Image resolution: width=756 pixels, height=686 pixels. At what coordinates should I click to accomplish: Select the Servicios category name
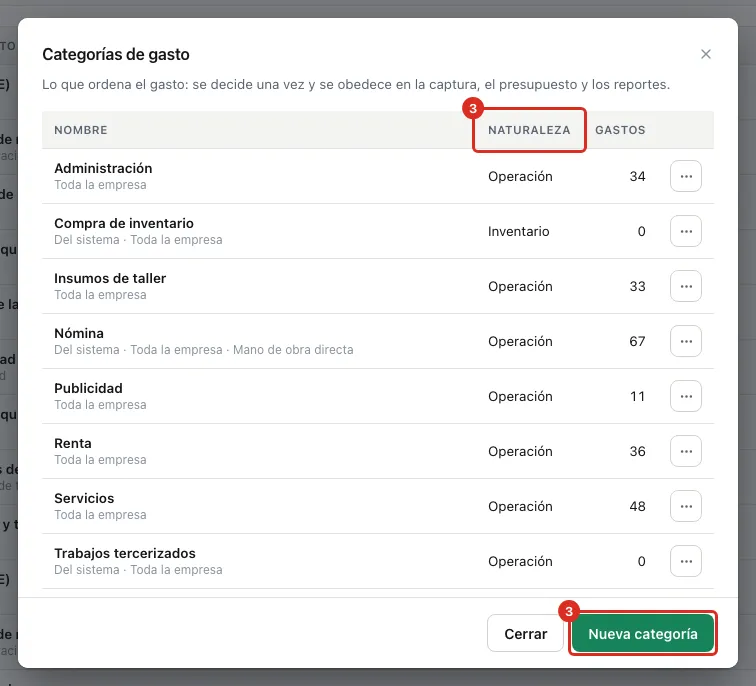coord(84,498)
